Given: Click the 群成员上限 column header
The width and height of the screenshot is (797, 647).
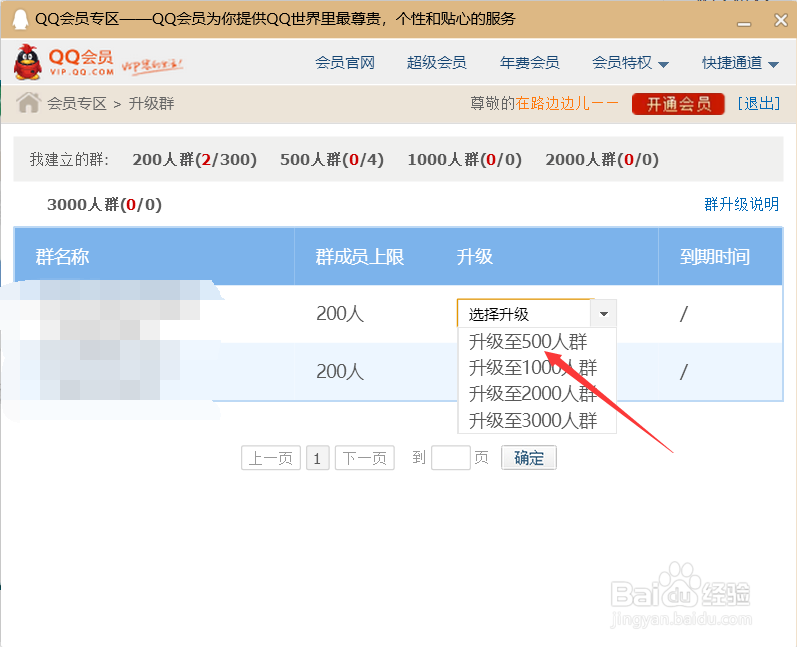Looking at the screenshot, I should (x=359, y=257).
